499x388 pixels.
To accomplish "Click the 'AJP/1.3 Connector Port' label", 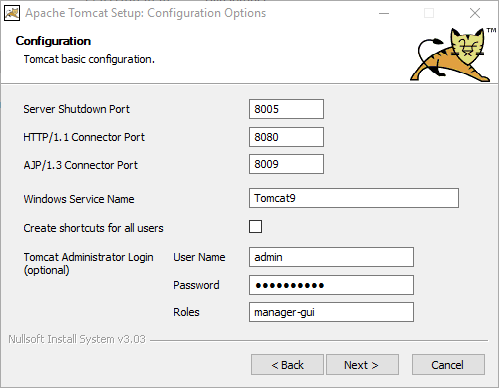I will coord(80,165).
